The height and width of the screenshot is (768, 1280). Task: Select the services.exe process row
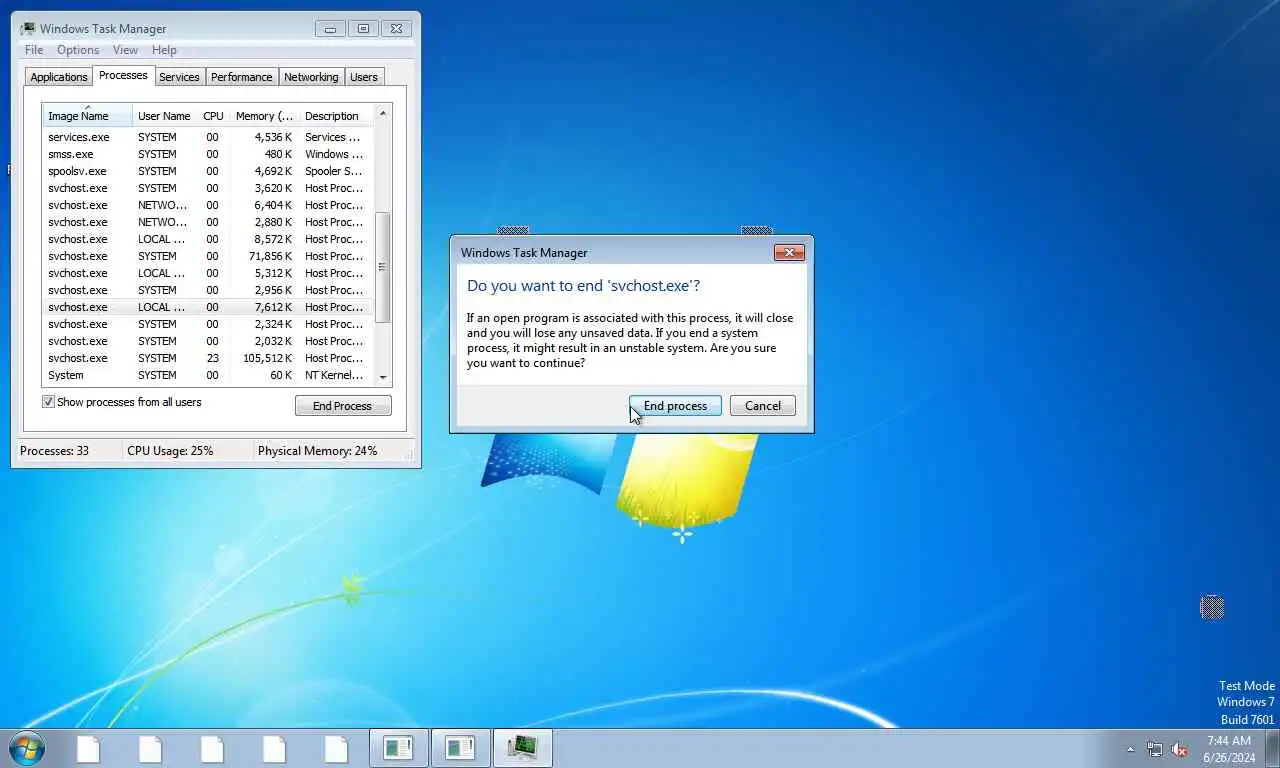[x=208, y=137]
